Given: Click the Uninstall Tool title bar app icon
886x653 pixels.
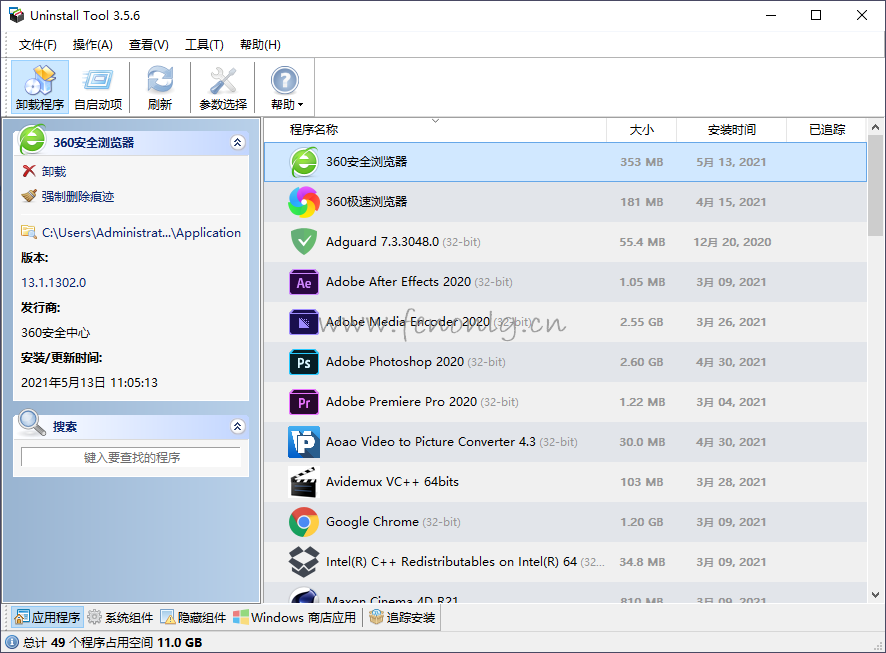Looking at the screenshot, I should (16, 15).
